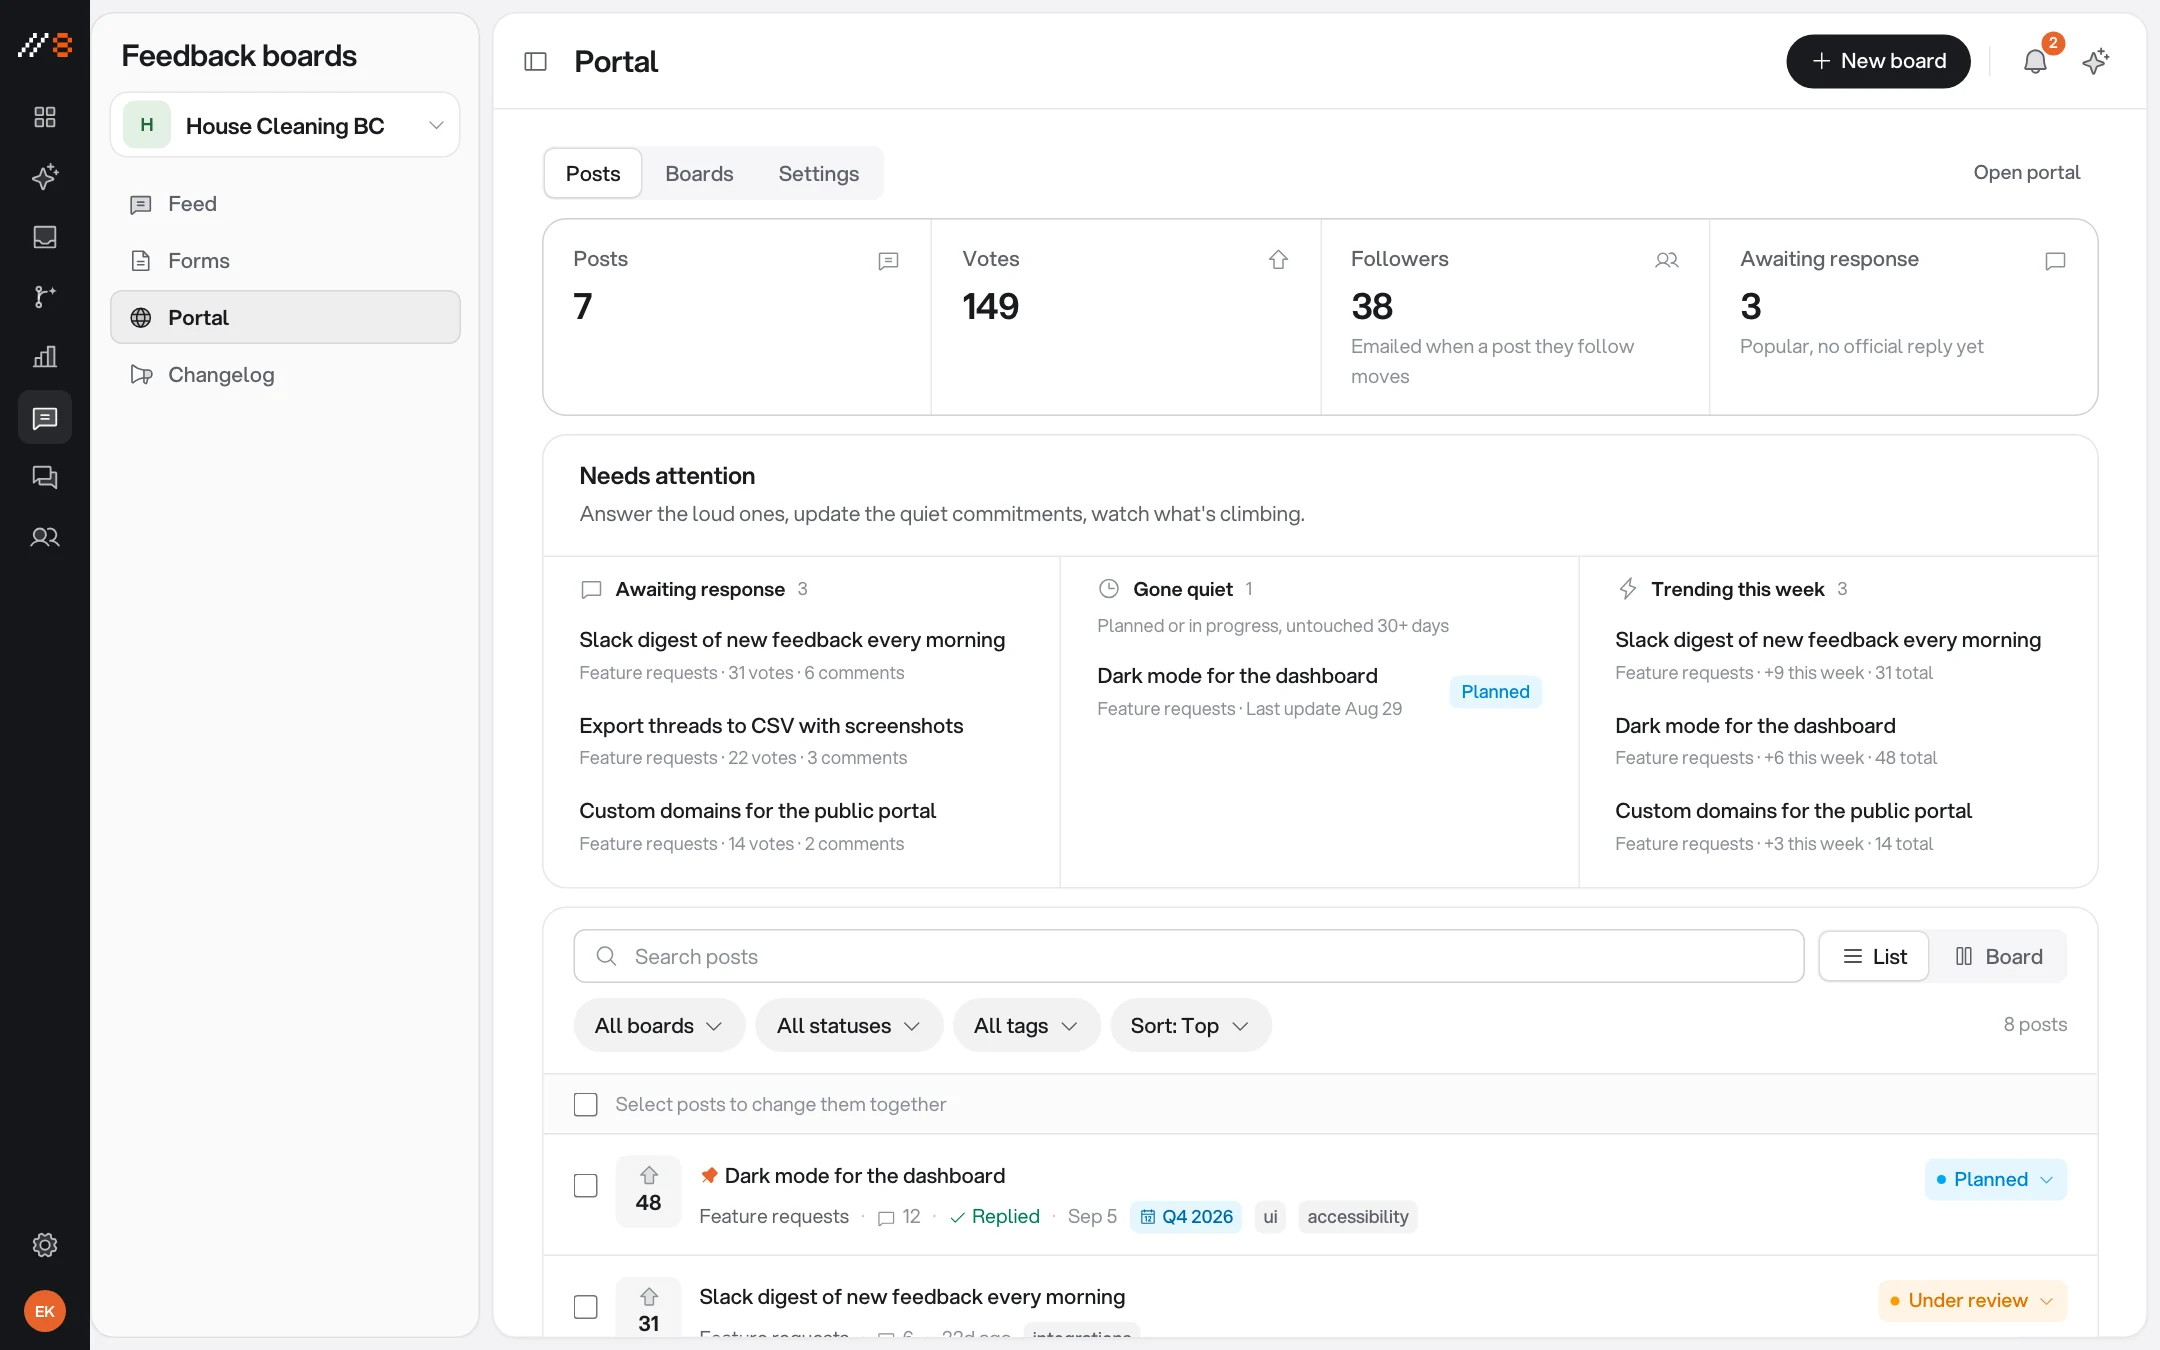The width and height of the screenshot is (2160, 1350).
Task: Click the Search posts field
Action: coord(1189,957)
